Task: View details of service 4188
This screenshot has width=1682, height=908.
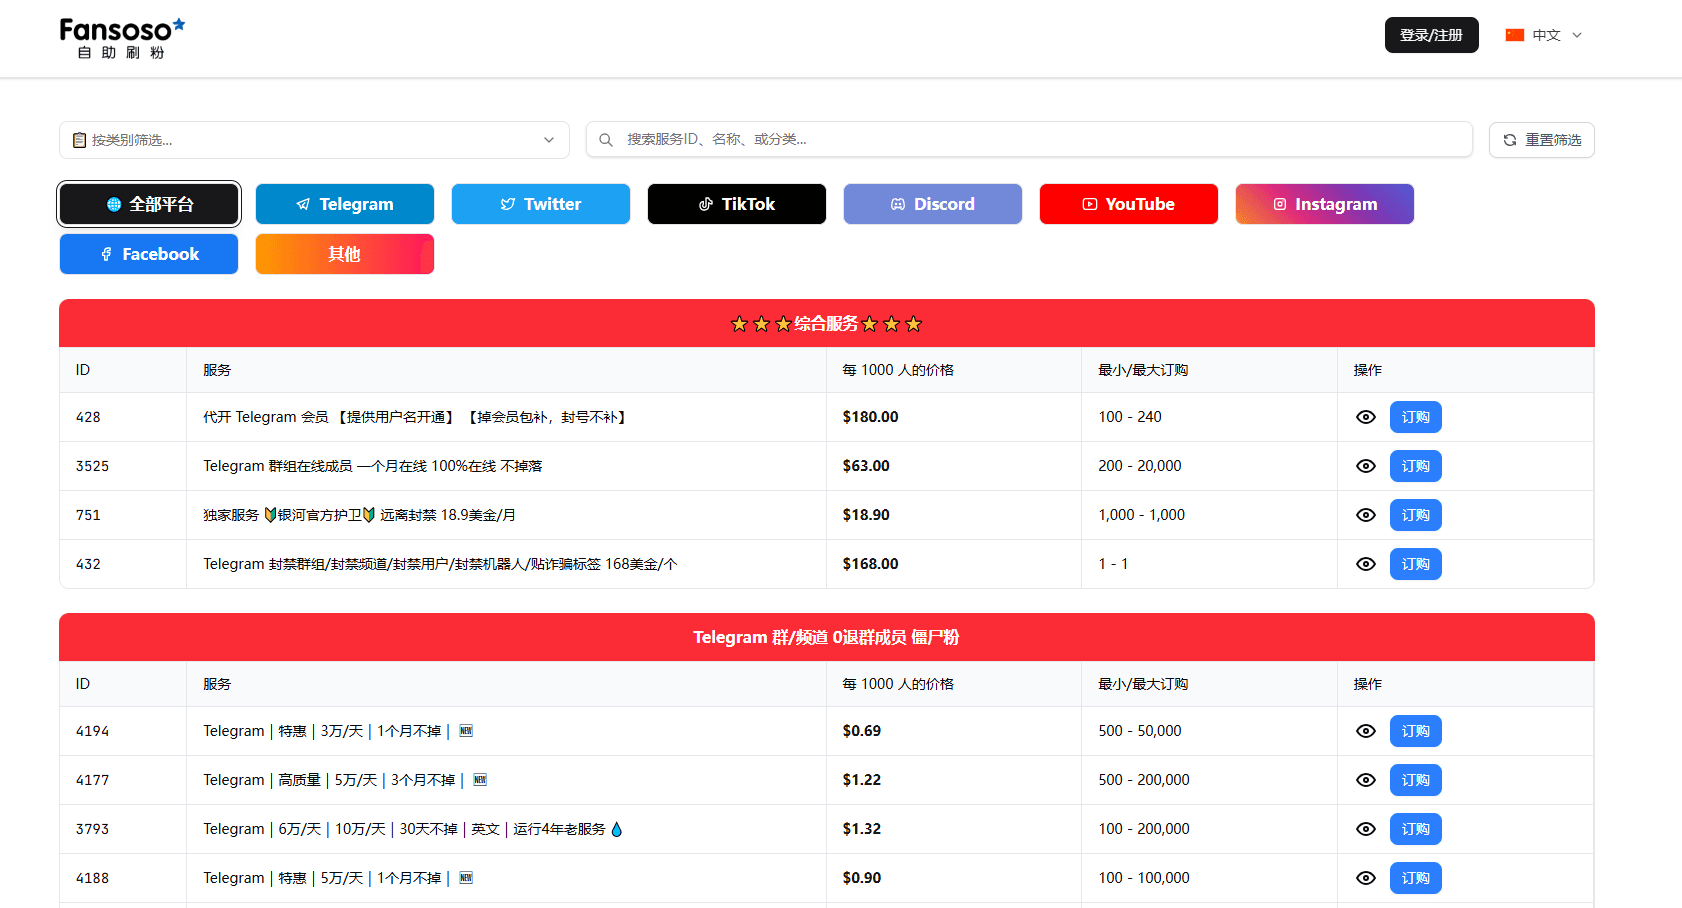Action: (x=1366, y=878)
